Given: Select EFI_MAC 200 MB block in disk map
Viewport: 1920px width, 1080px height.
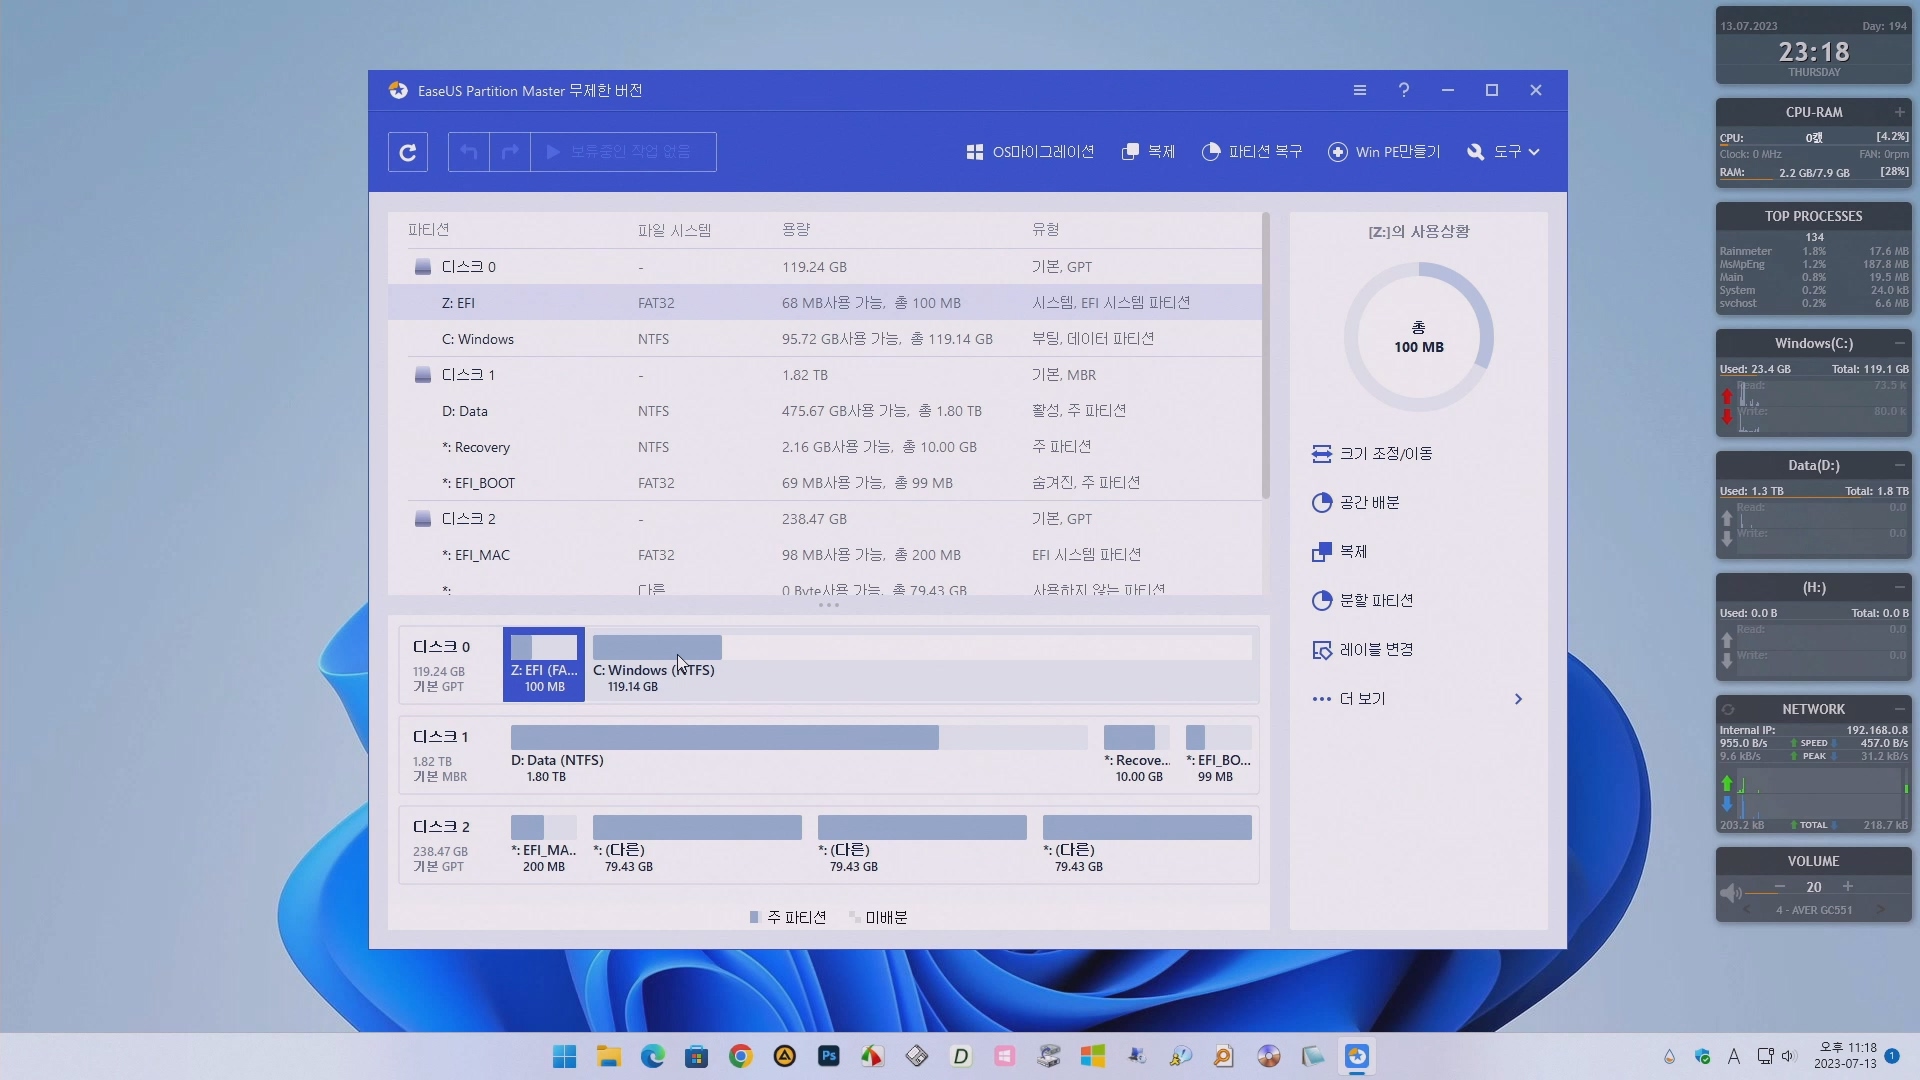Looking at the screenshot, I should point(544,844).
